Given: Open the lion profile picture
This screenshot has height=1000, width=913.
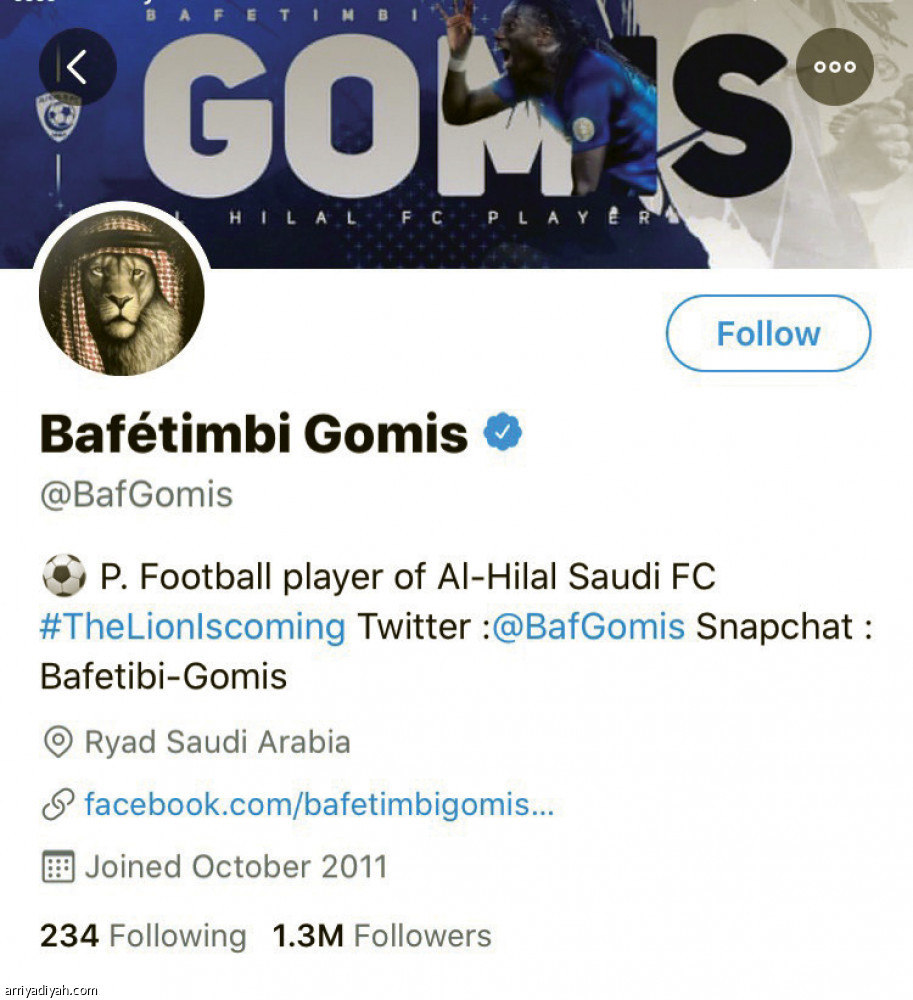Looking at the screenshot, I should point(120,293).
